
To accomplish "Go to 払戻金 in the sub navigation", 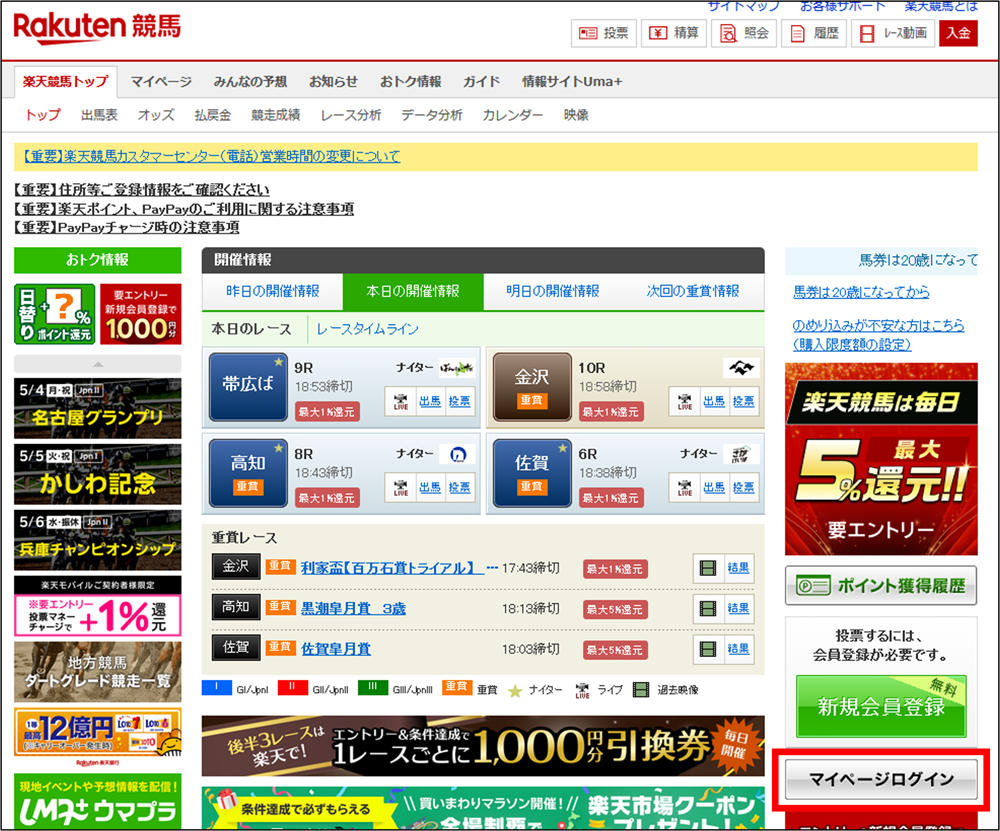I will click(212, 115).
